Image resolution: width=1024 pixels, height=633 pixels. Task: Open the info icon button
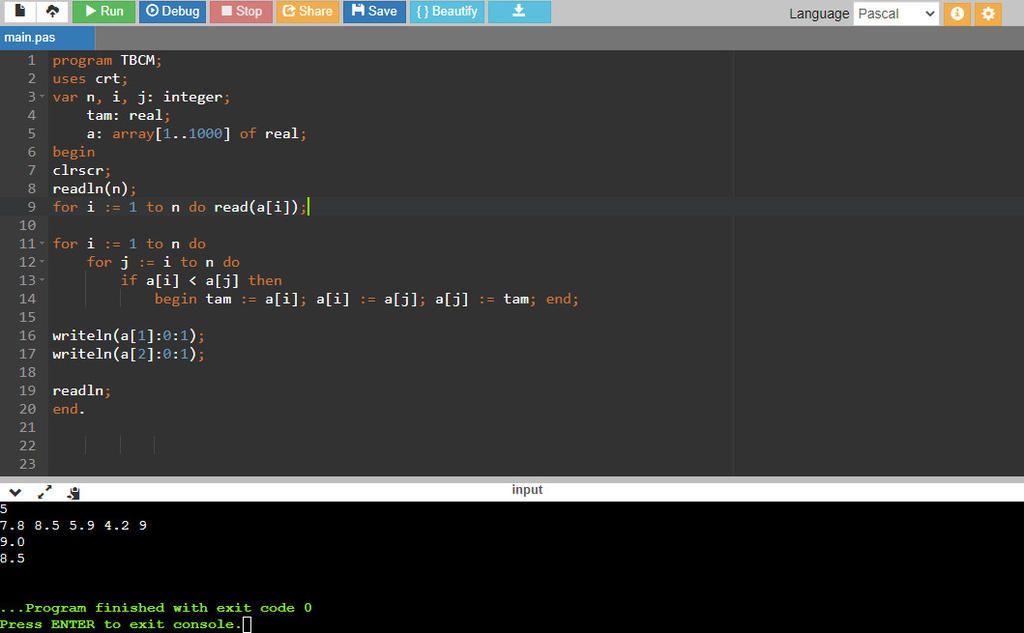pos(957,14)
